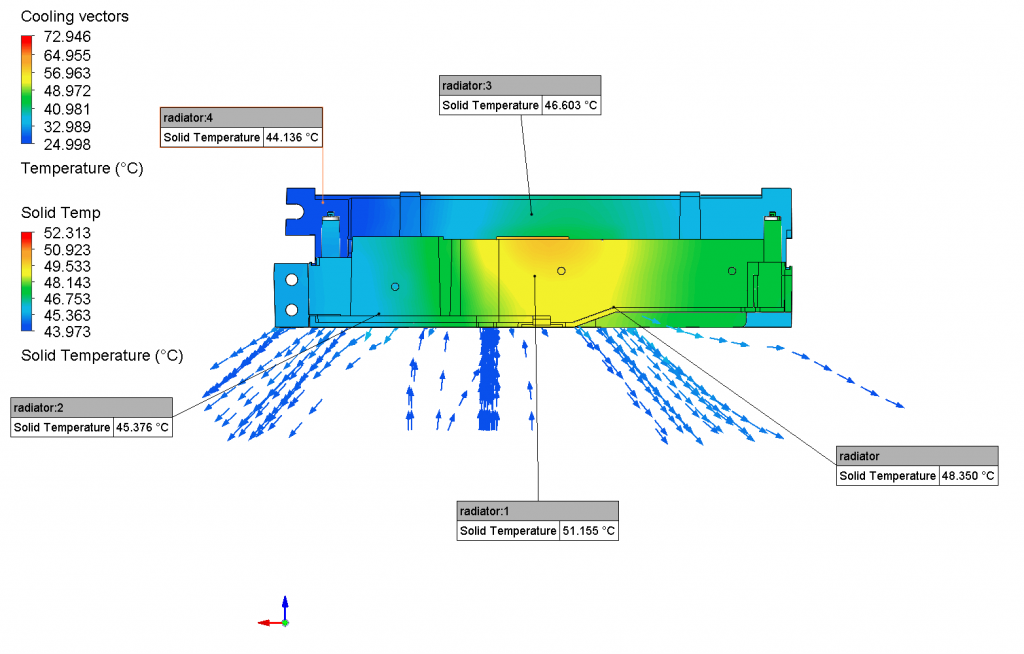Click the radiator:1 callout title
This screenshot has width=1024, height=654.
537,511
